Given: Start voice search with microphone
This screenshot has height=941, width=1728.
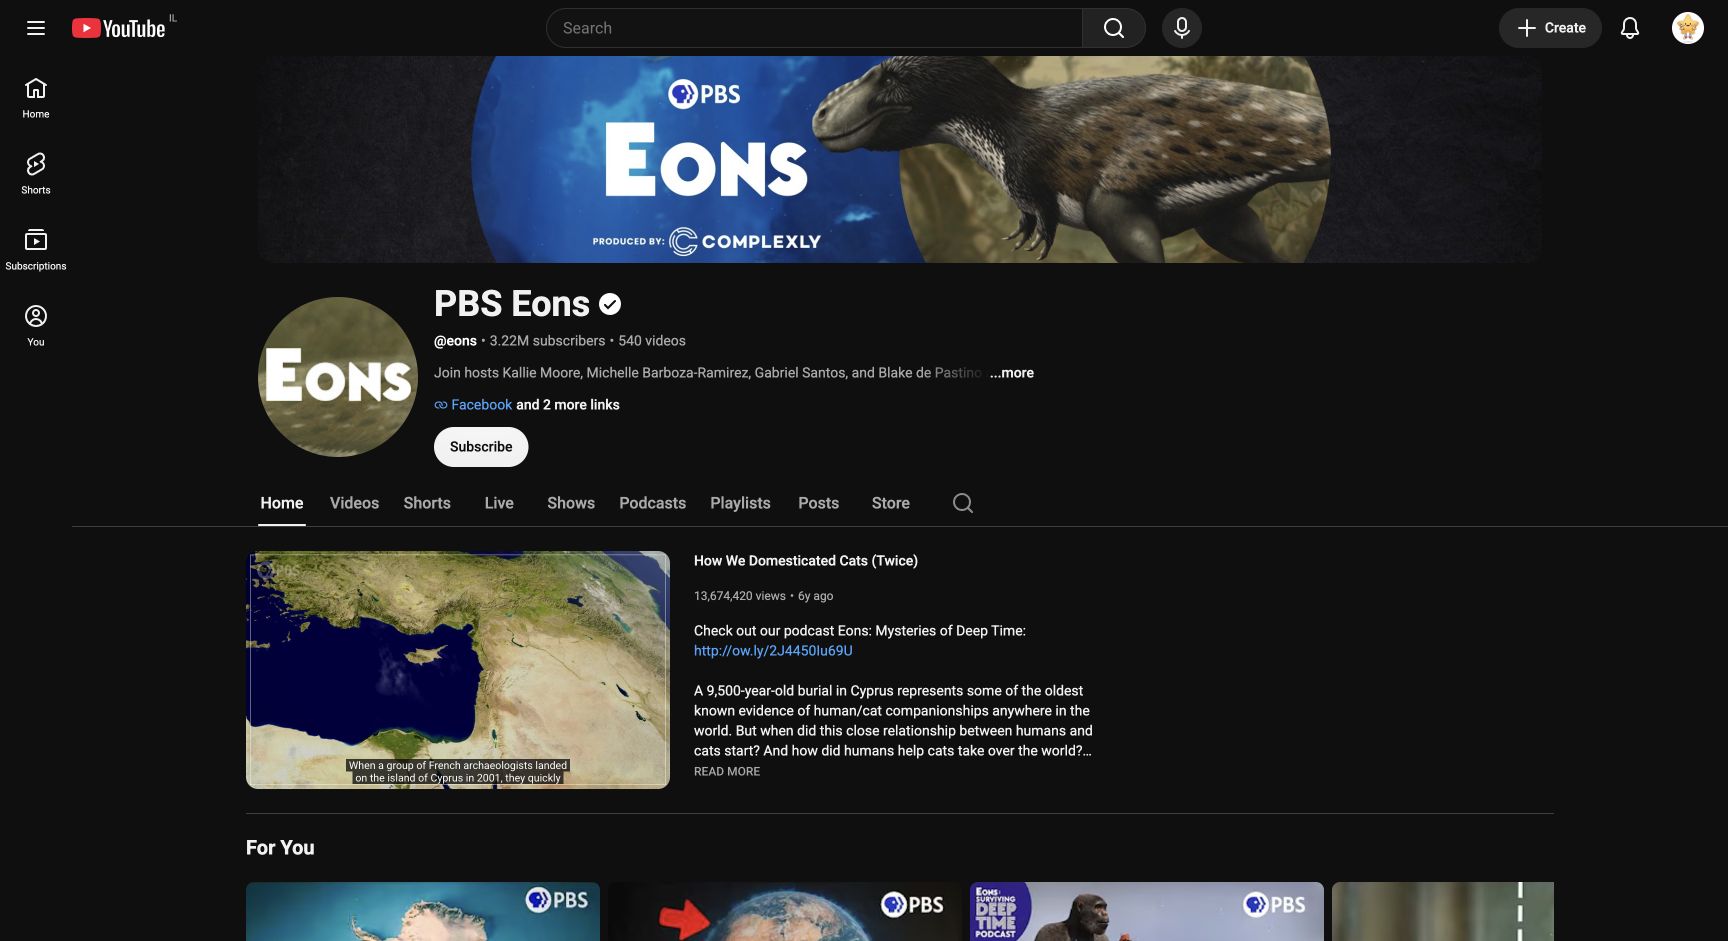Looking at the screenshot, I should pyautogui.click(x=1181, y=28).
